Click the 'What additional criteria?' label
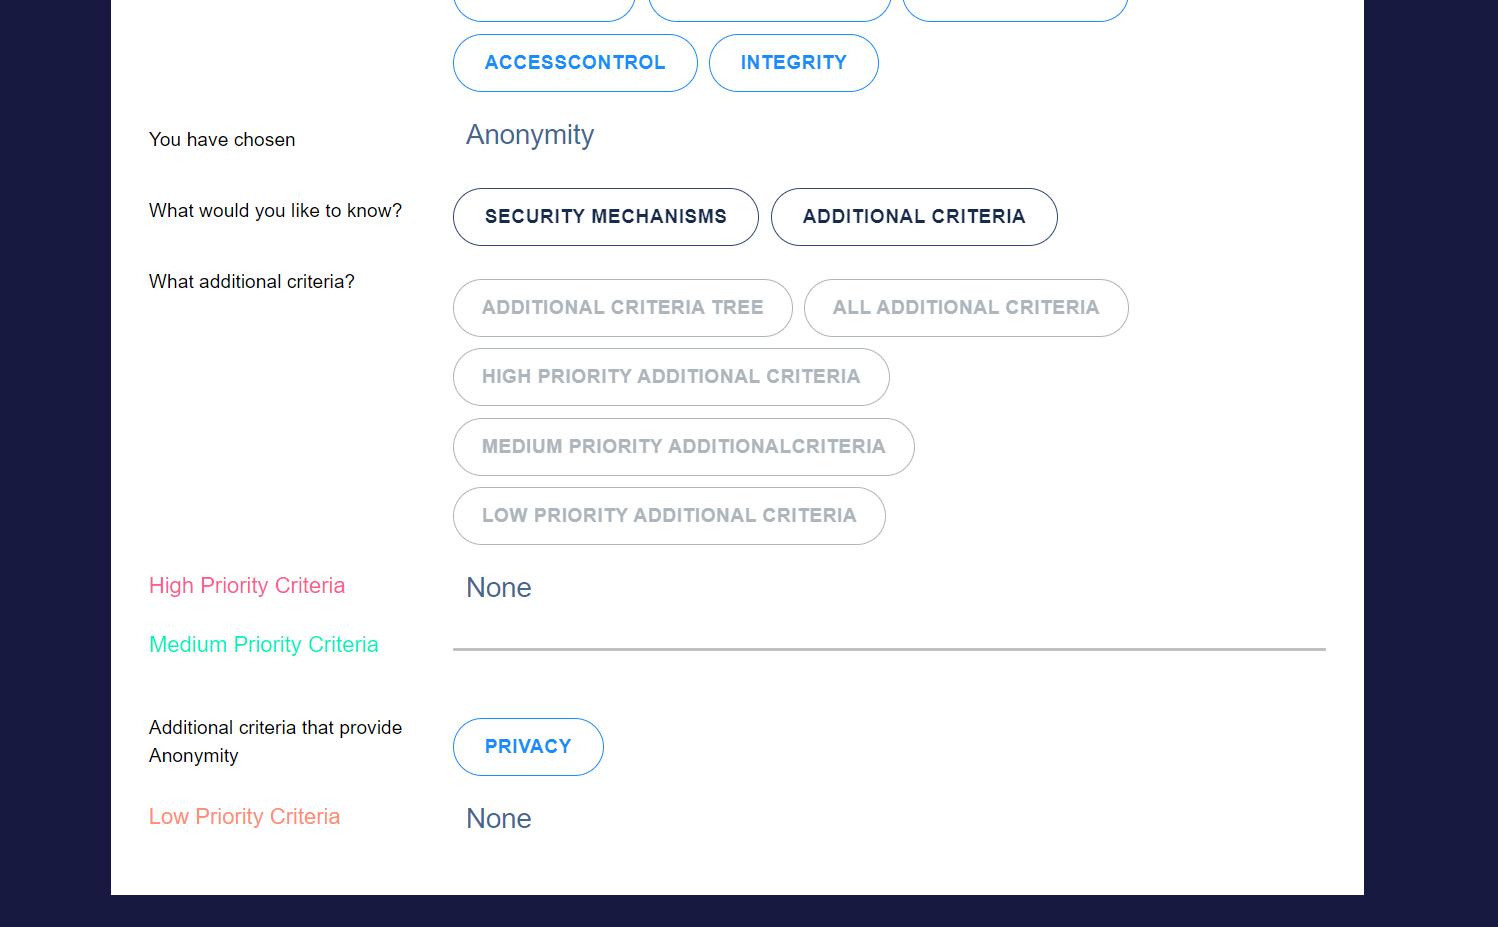The height and width of the screenshot is (927, 1498). 252,282
